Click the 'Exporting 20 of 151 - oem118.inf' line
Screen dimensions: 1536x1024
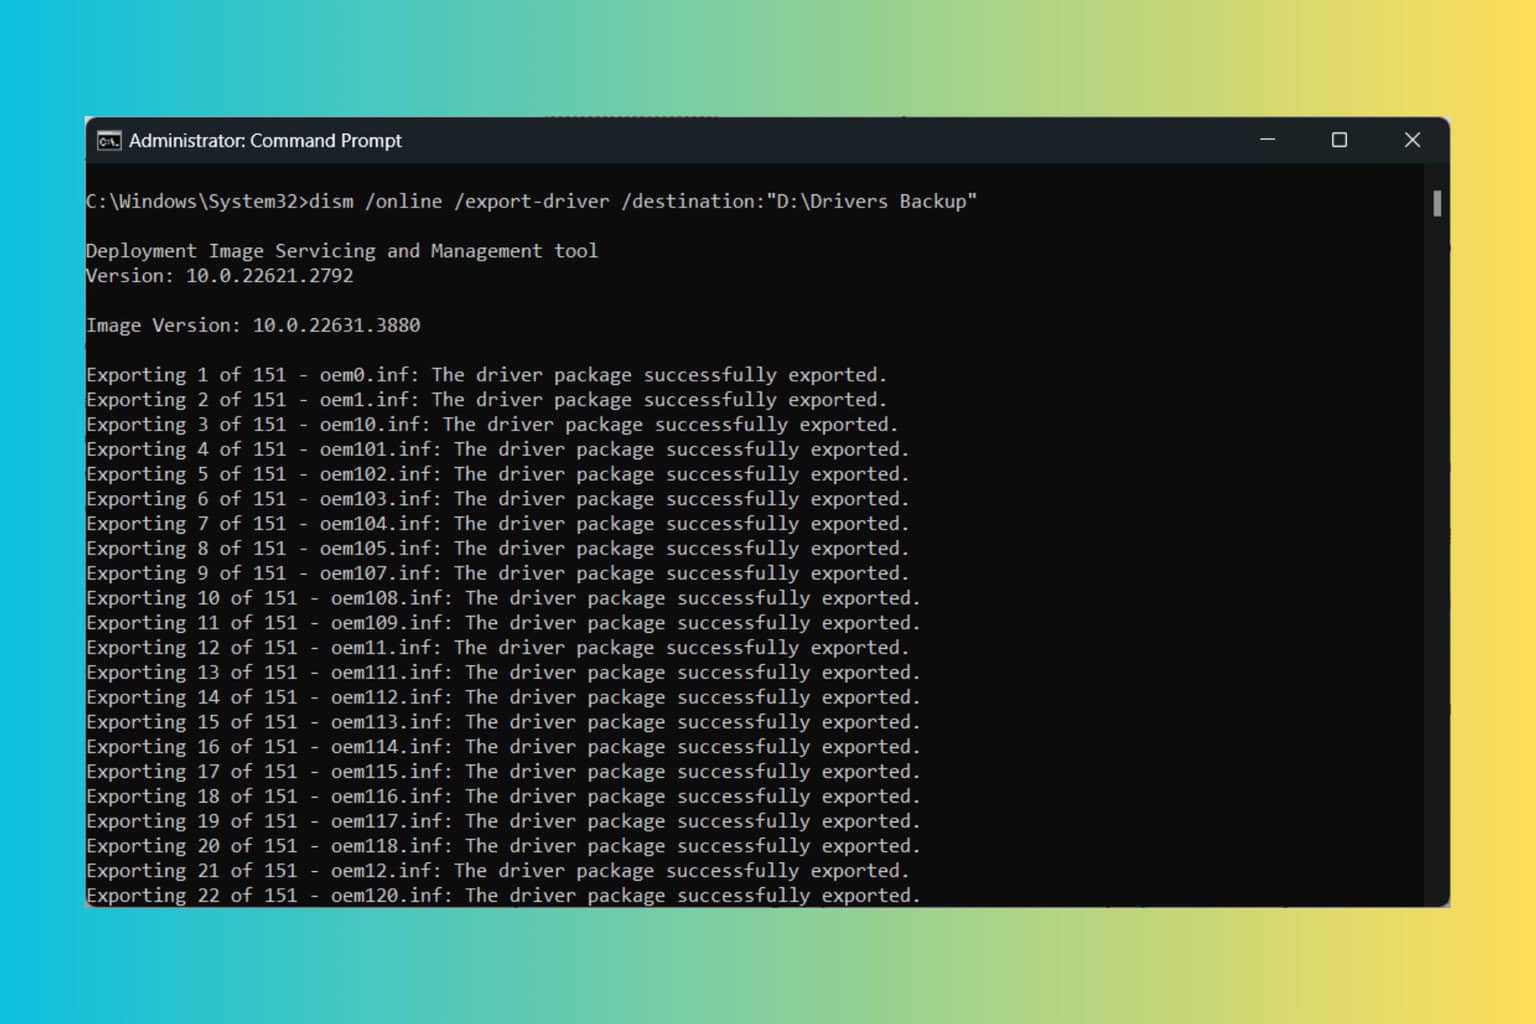pos(503,846)
